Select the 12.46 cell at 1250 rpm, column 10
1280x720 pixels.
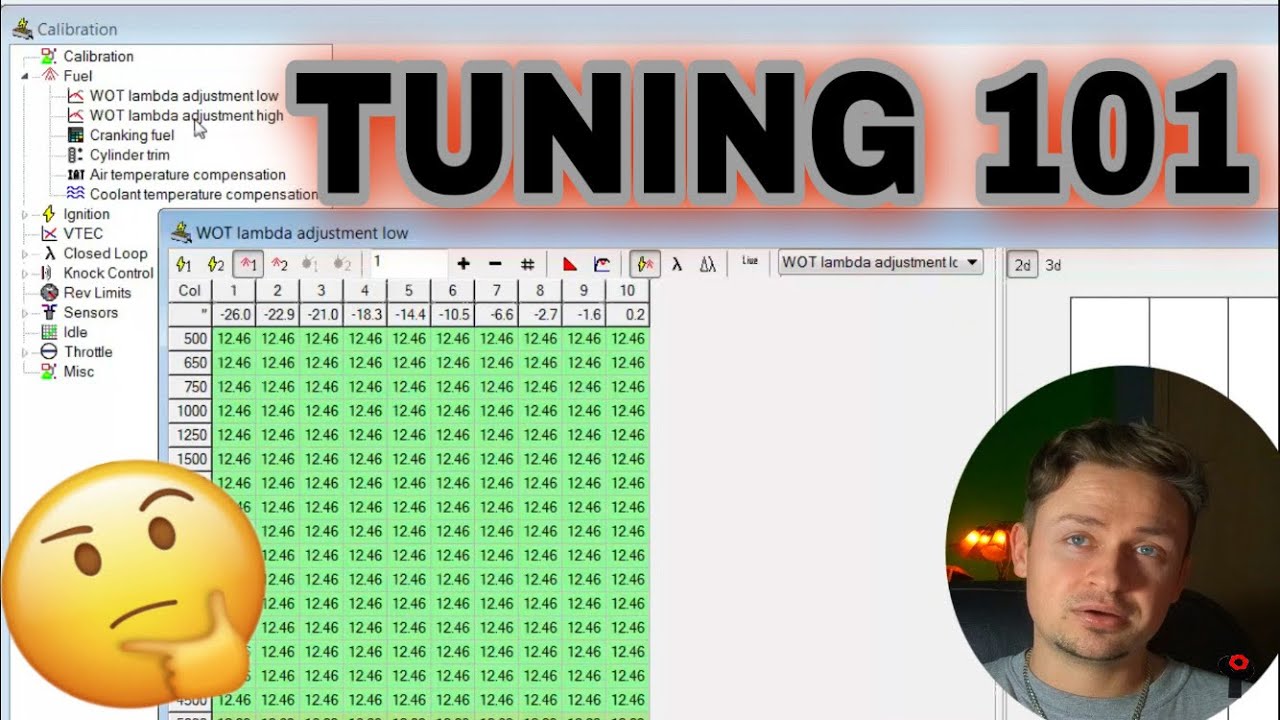[627, 435]
